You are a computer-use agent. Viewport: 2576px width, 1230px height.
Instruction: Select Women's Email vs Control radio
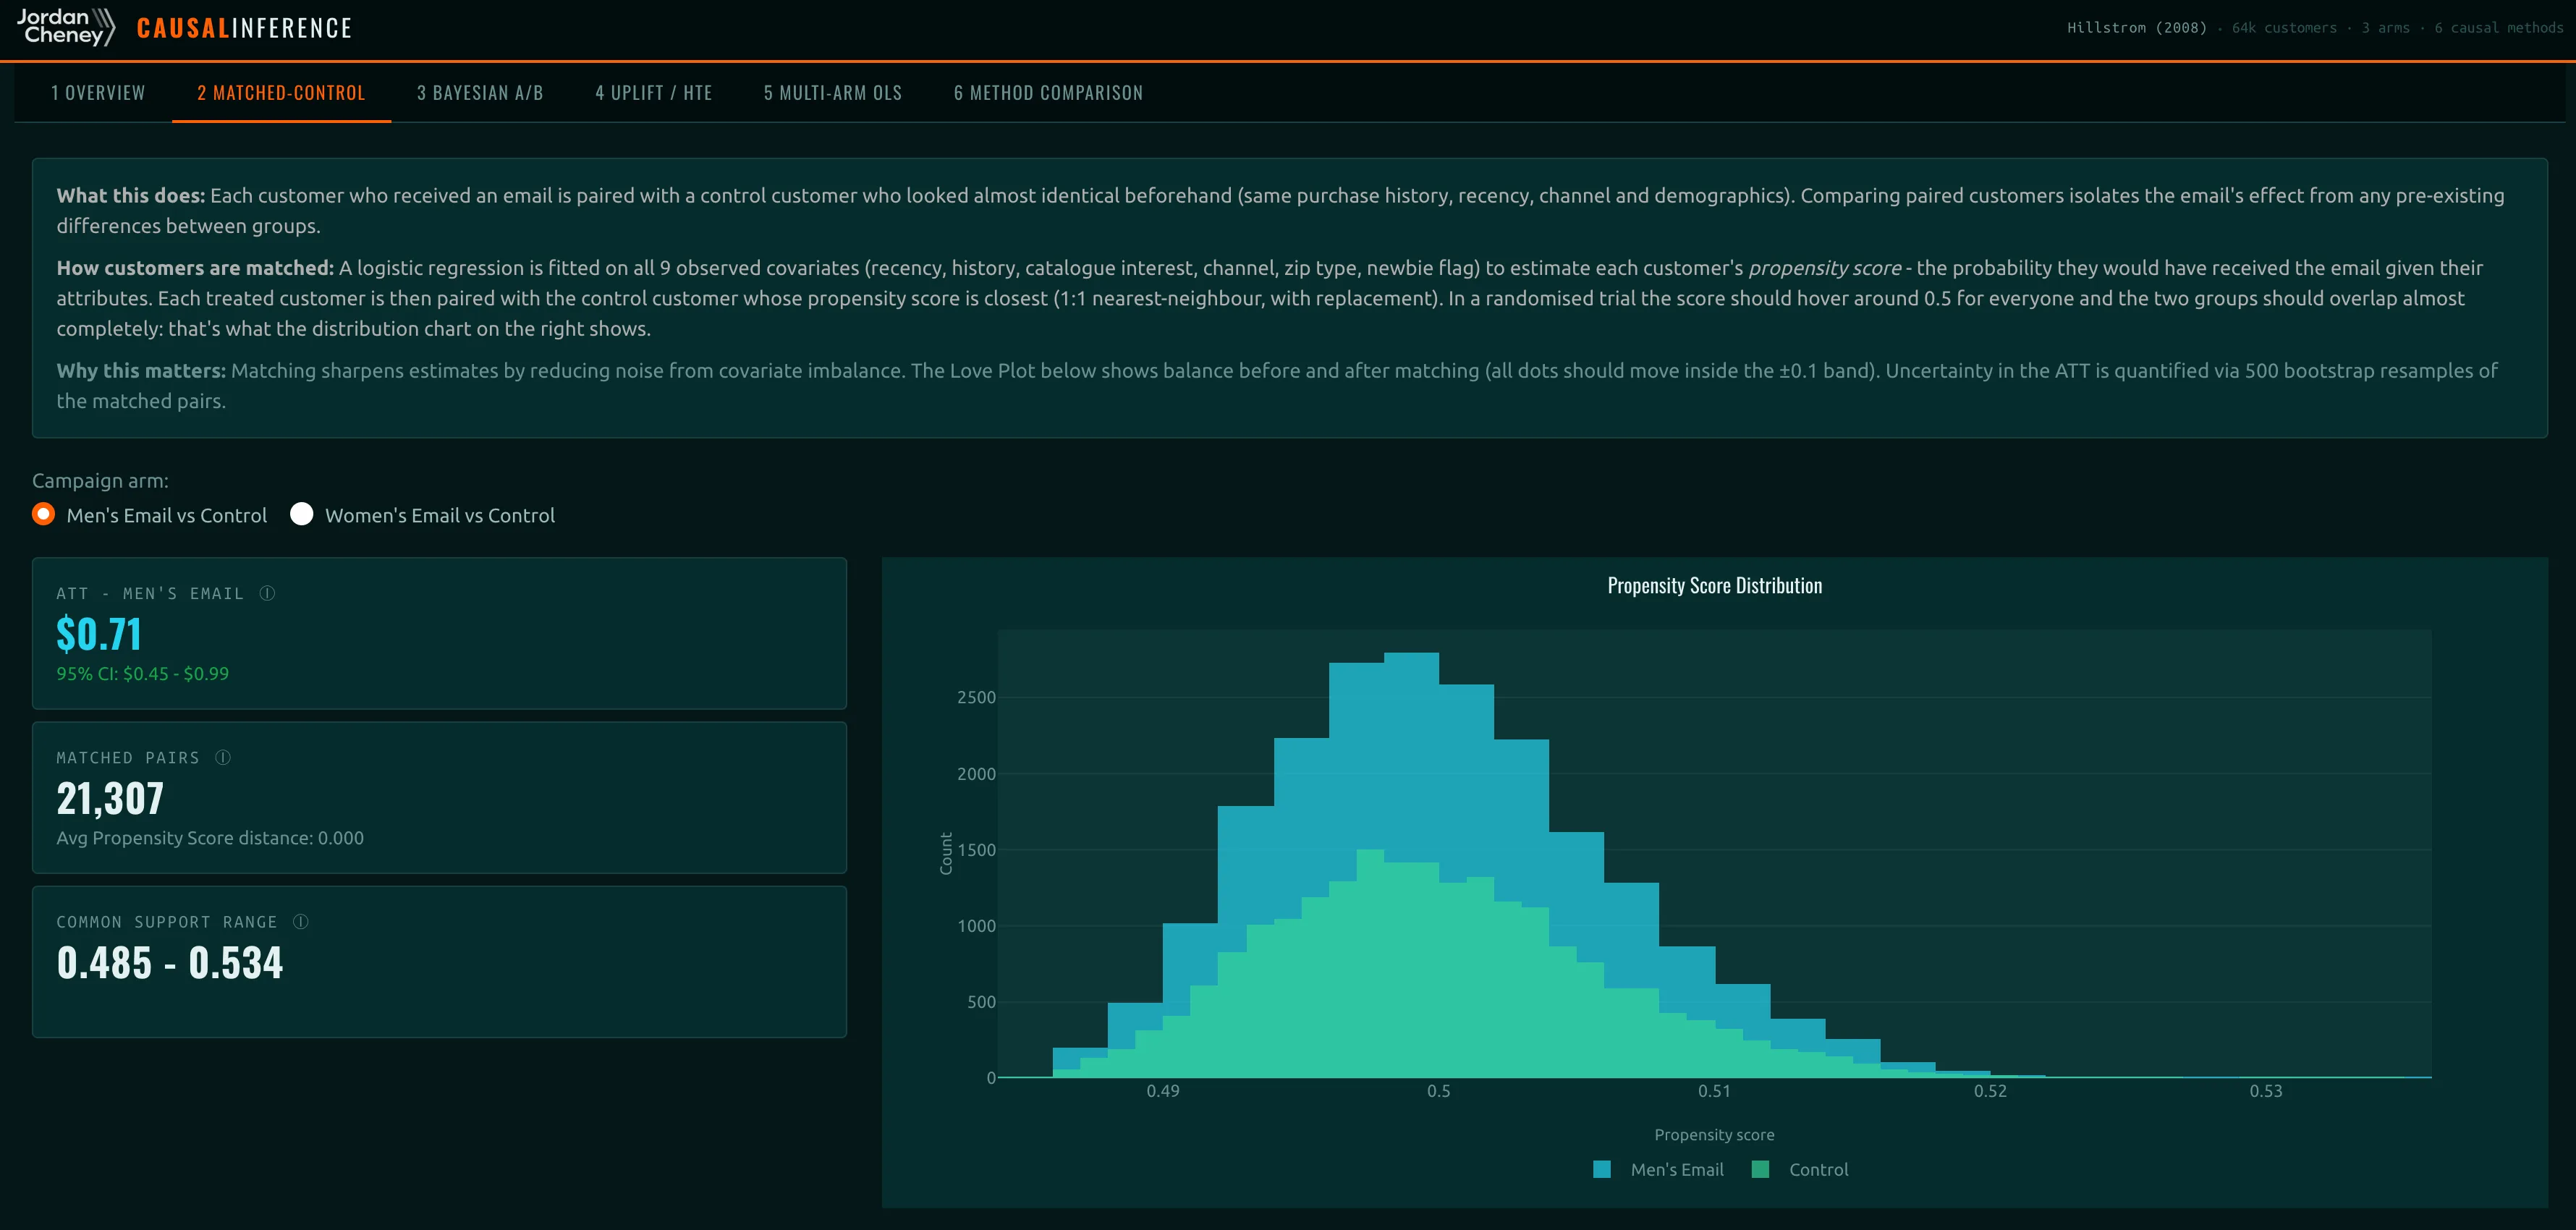coord(302,514)
